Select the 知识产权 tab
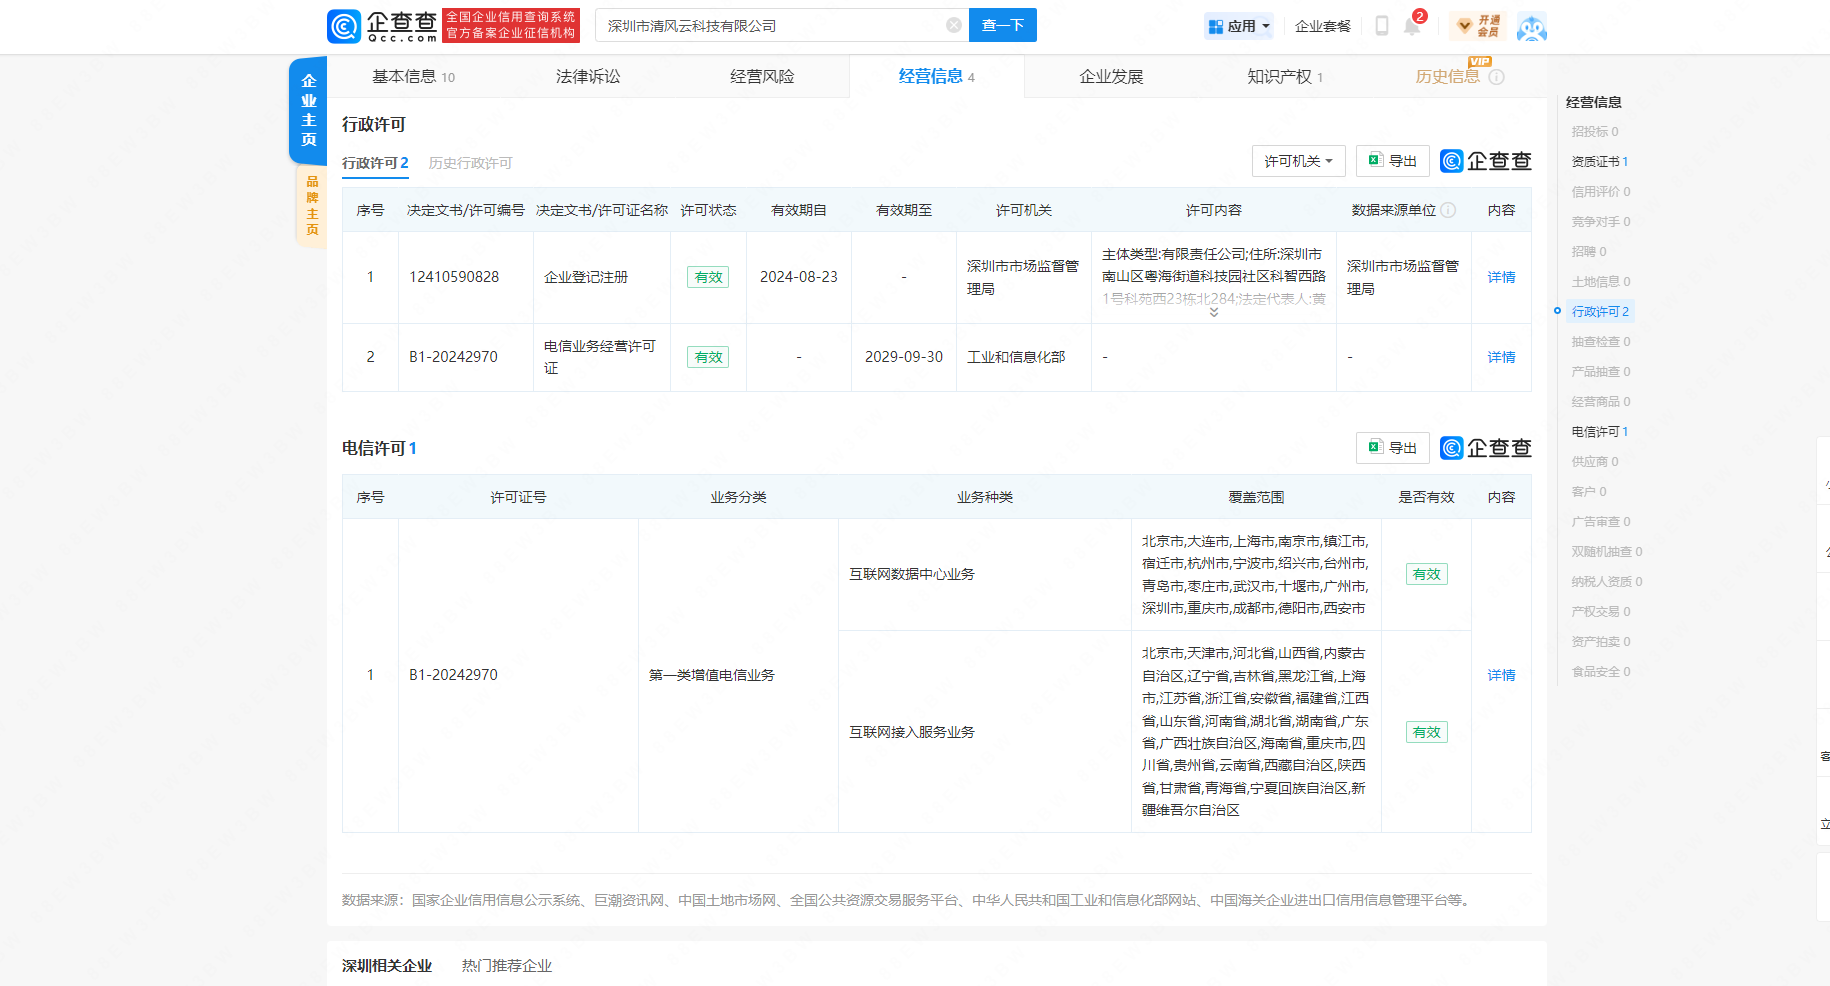Screen dimensions: 1830x986 1284,77
